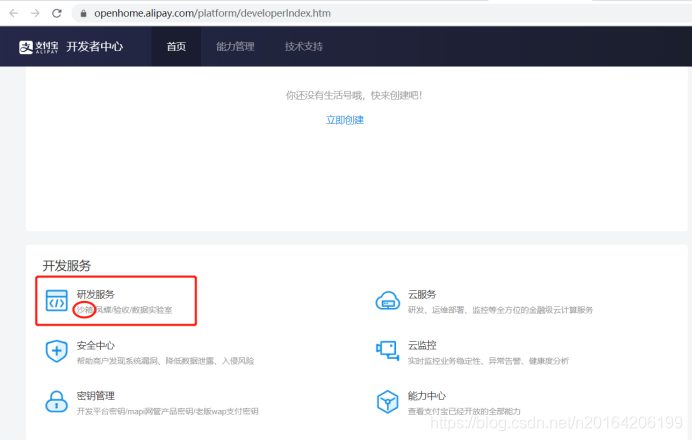Viewport: 692px width, 441px height.
Task: Click the Alipay 支付宝 logo
Action: (x=38, y=47)
